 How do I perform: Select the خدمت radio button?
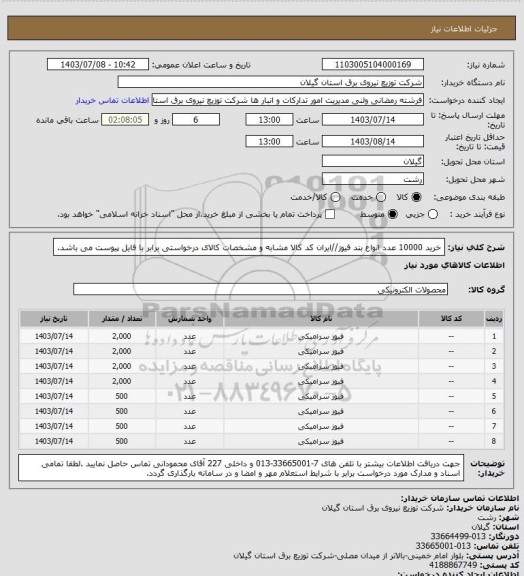pos(381,197)
